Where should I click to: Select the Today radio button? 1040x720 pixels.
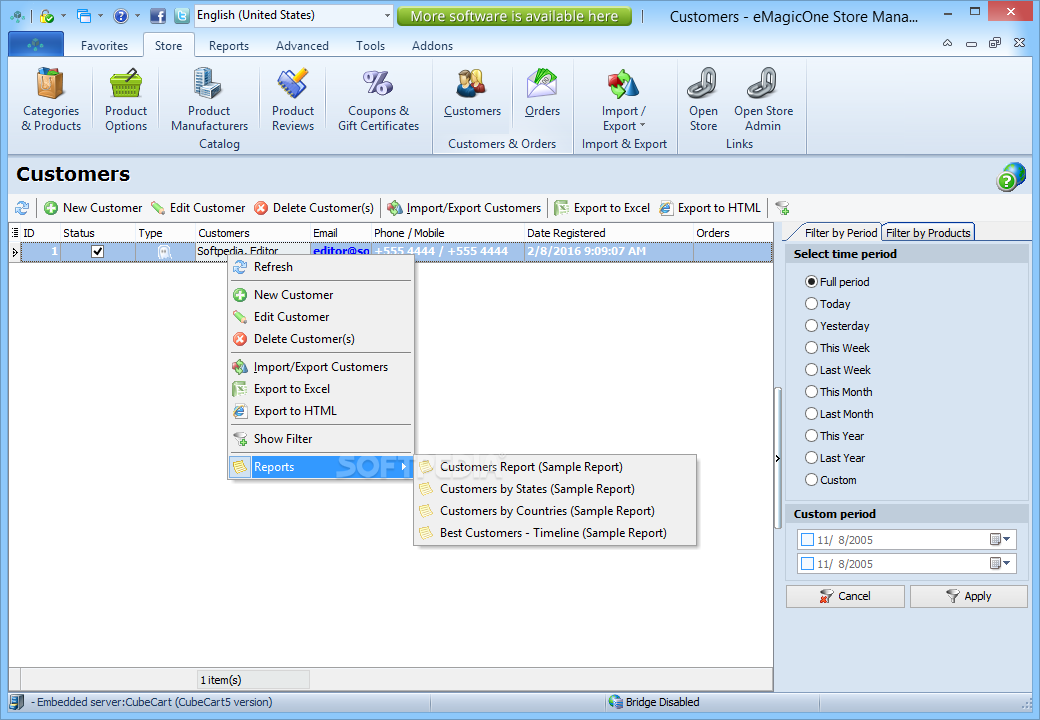811,304
